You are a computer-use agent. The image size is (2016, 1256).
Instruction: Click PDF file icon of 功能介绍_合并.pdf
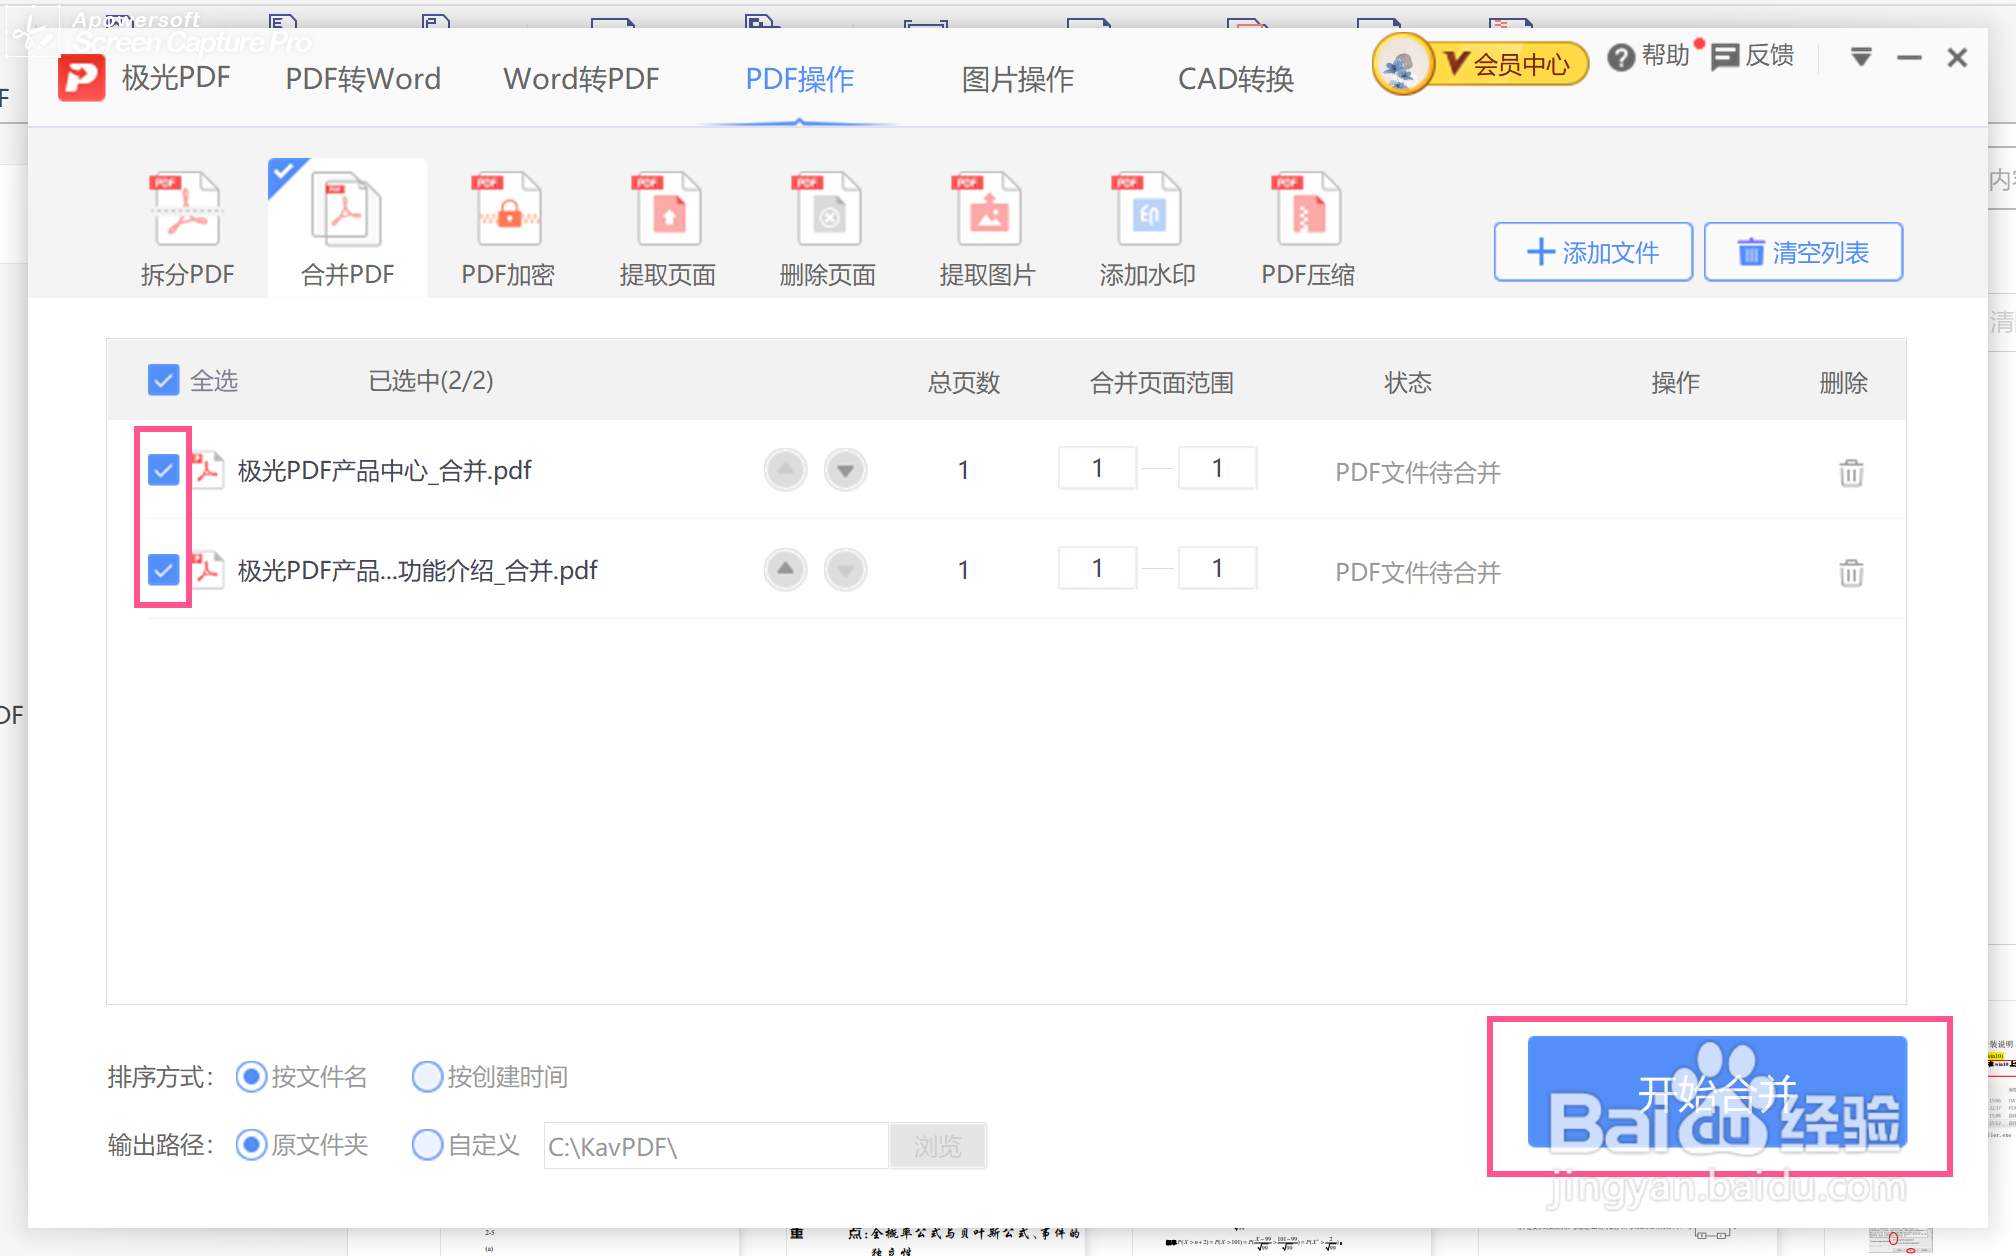(x=207, y=569)
